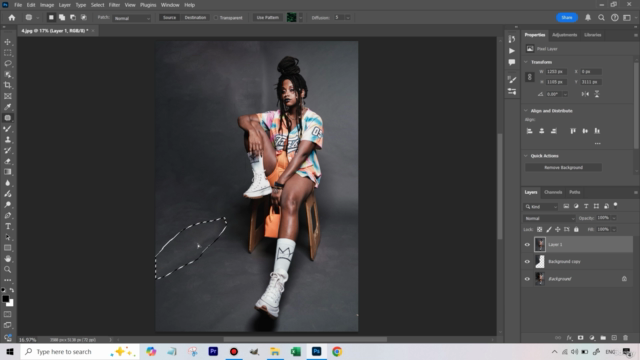Screen dimensions: 640x360
Task: Click the Share button
Action: click(567, 18)
